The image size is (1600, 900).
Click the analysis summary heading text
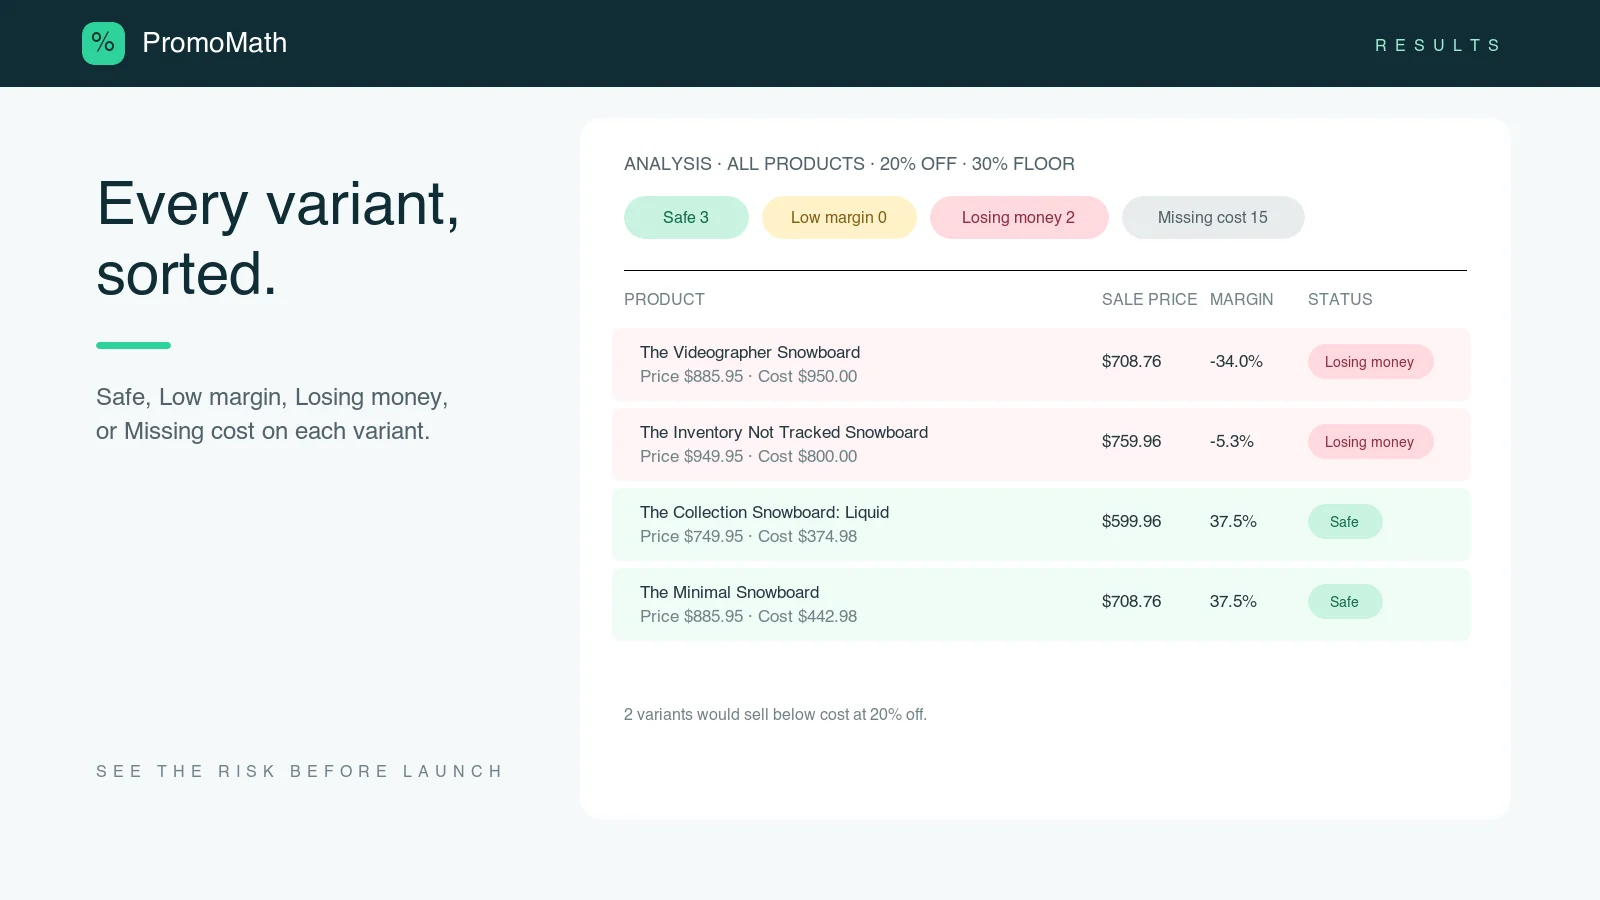pyautogui.click(x=849, y=164)
